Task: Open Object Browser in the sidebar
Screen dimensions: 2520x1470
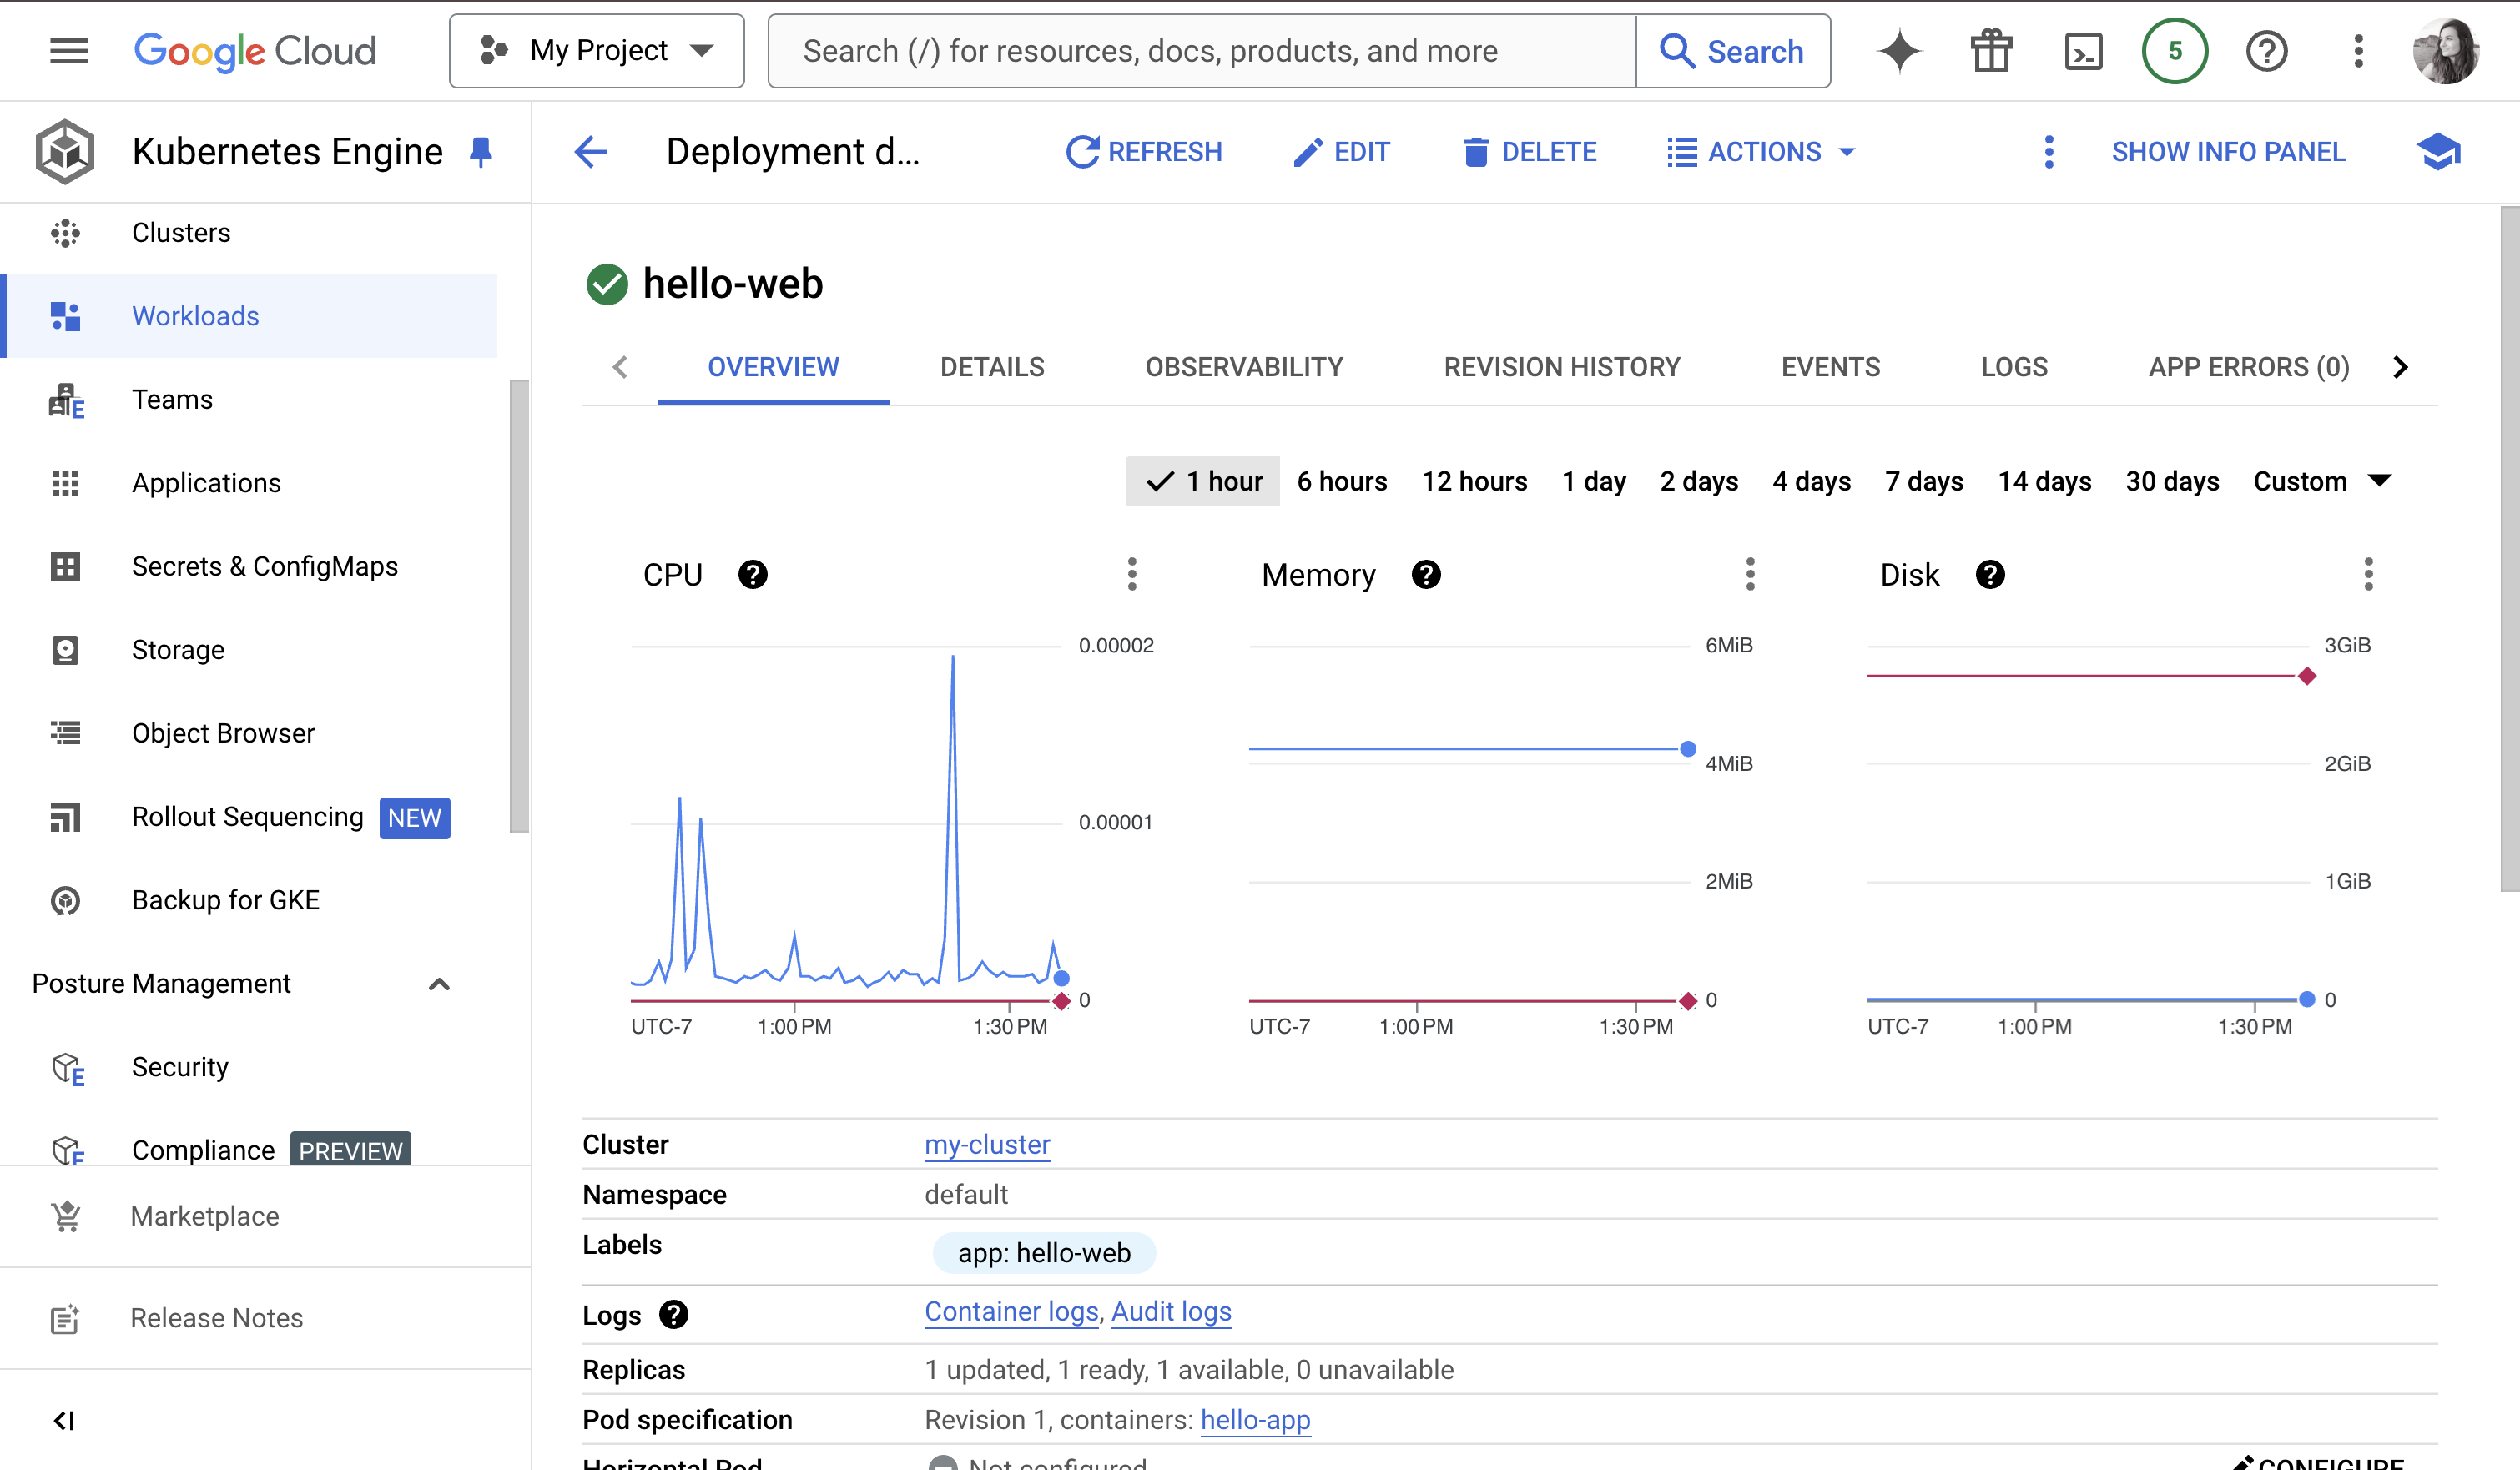Action: (x=250, y=734)
